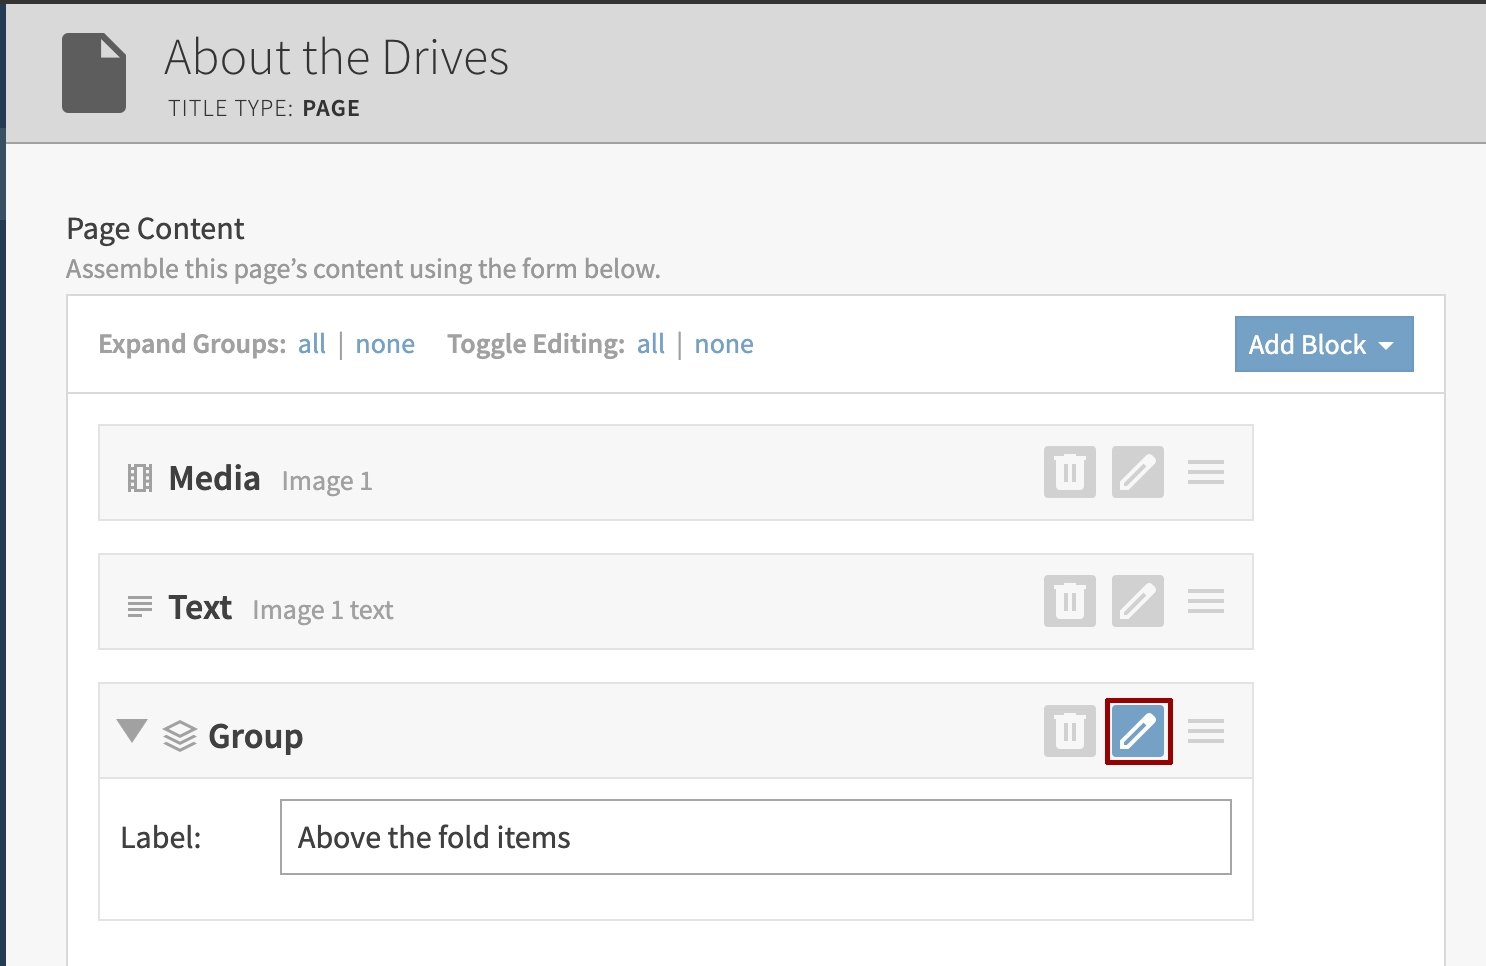Click the Media film strip icon

click(x=140, y=479)
